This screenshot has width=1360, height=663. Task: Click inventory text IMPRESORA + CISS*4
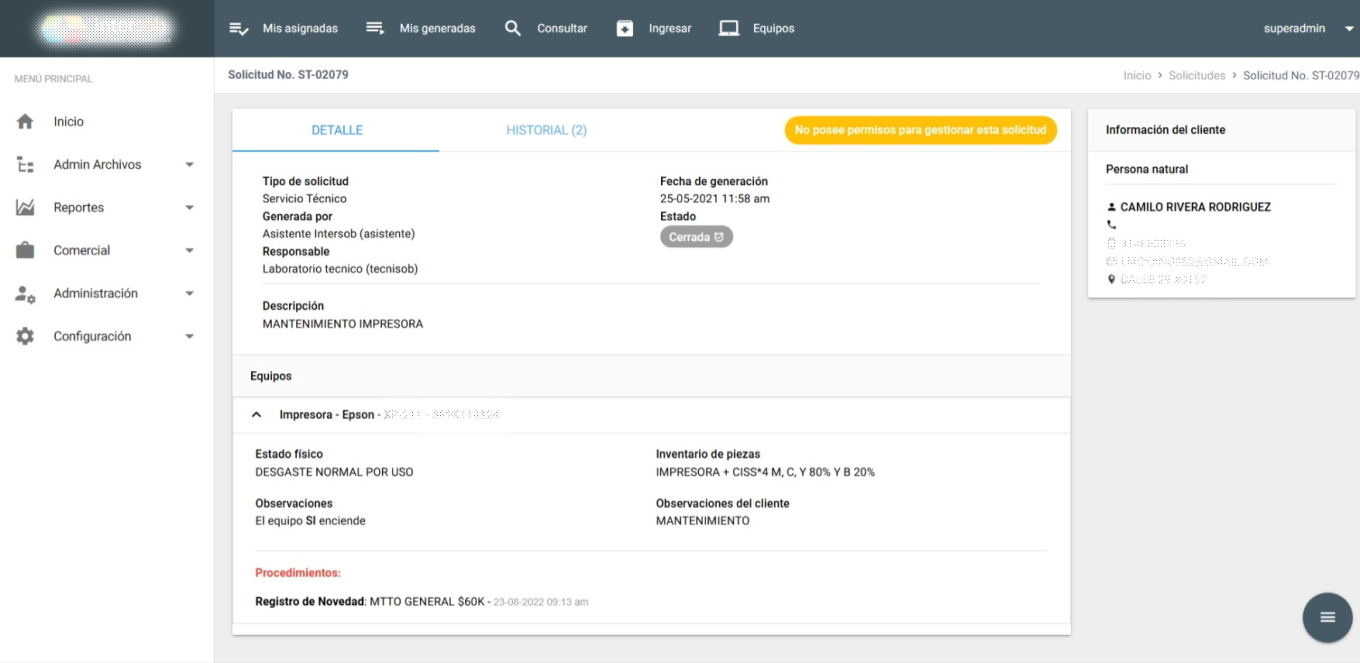(x=765, y=472)
